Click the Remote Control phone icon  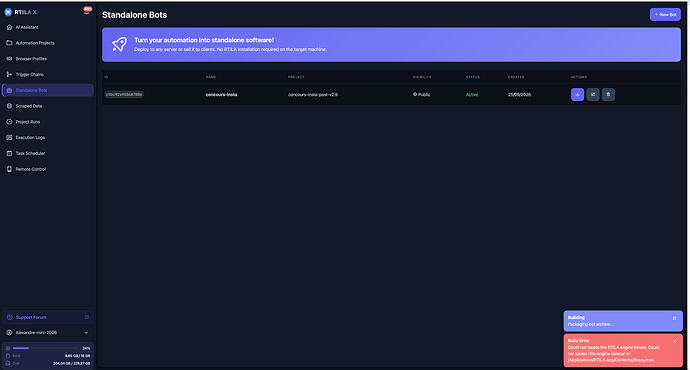[9, 169]
